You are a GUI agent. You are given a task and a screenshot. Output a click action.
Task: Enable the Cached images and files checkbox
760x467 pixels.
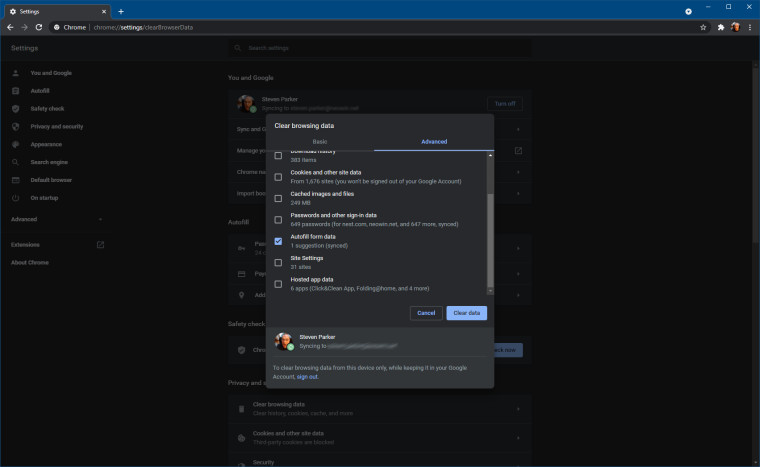click(x=278, y=198)
